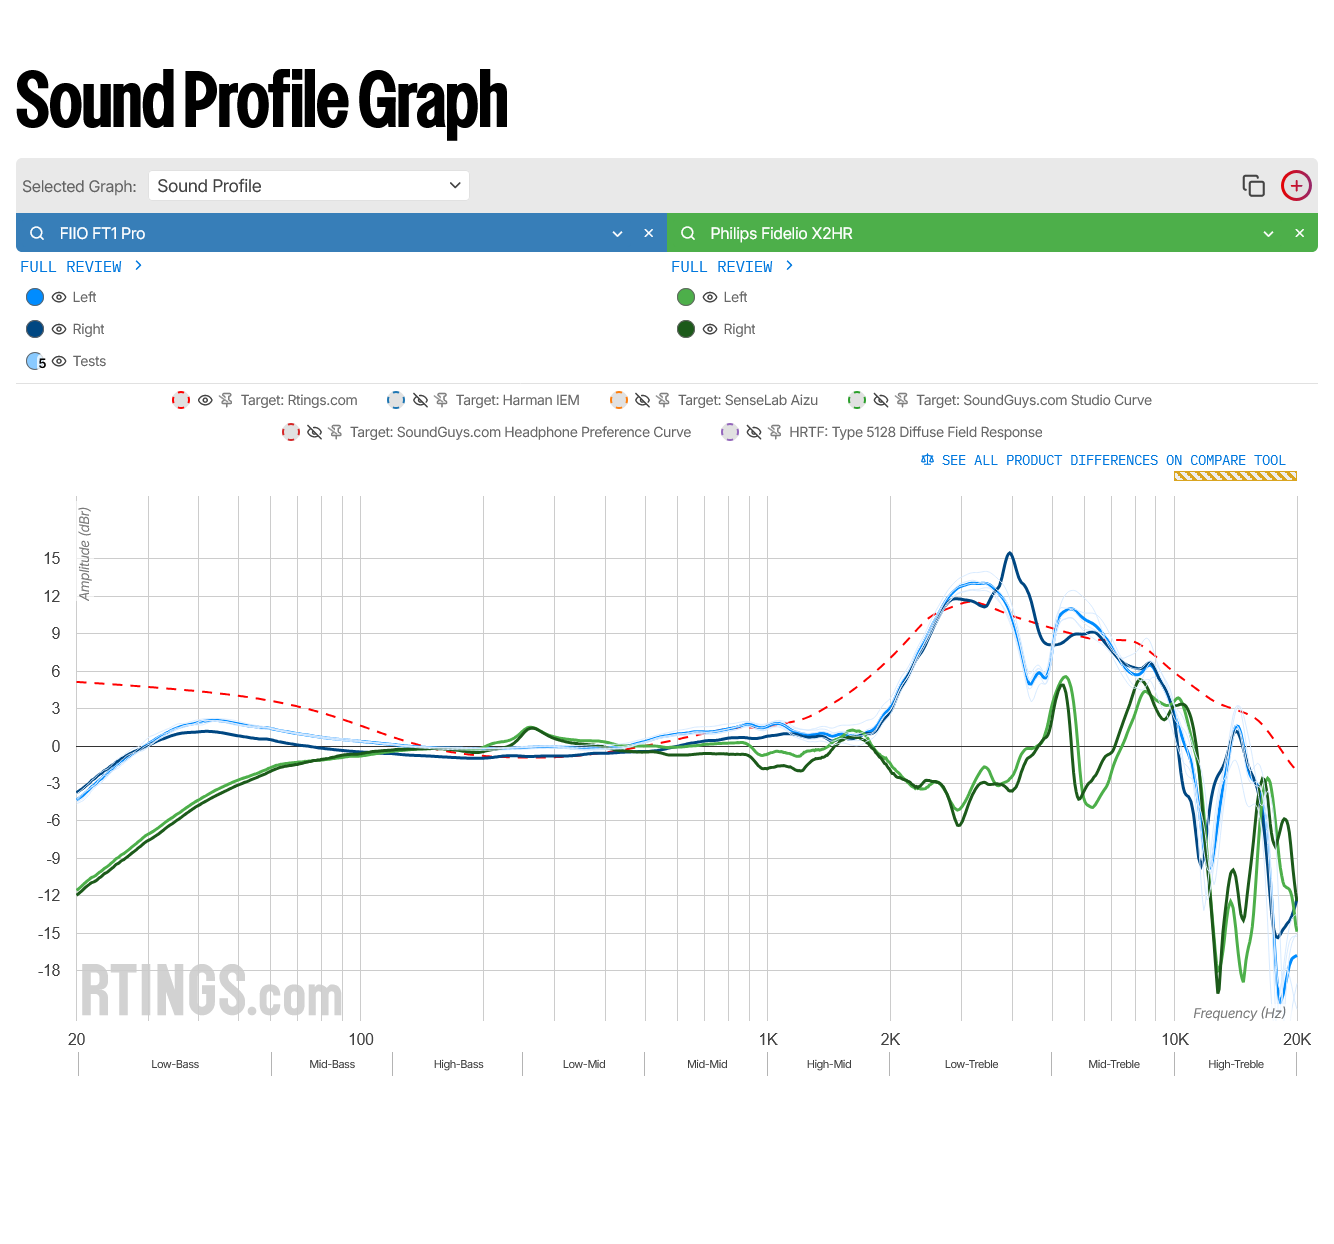Click the High-Bass frequency band label
Screen dimensions: 1334x1244
[458, 1064]
